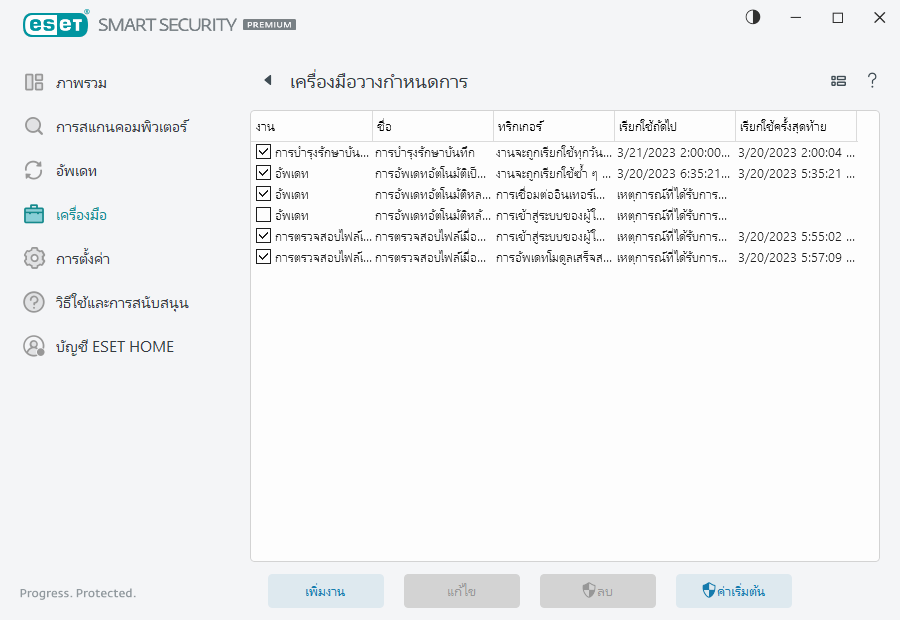Click the Update (อัพเดท) refresh icon
The image size is (900, 620).
point(34,171)
